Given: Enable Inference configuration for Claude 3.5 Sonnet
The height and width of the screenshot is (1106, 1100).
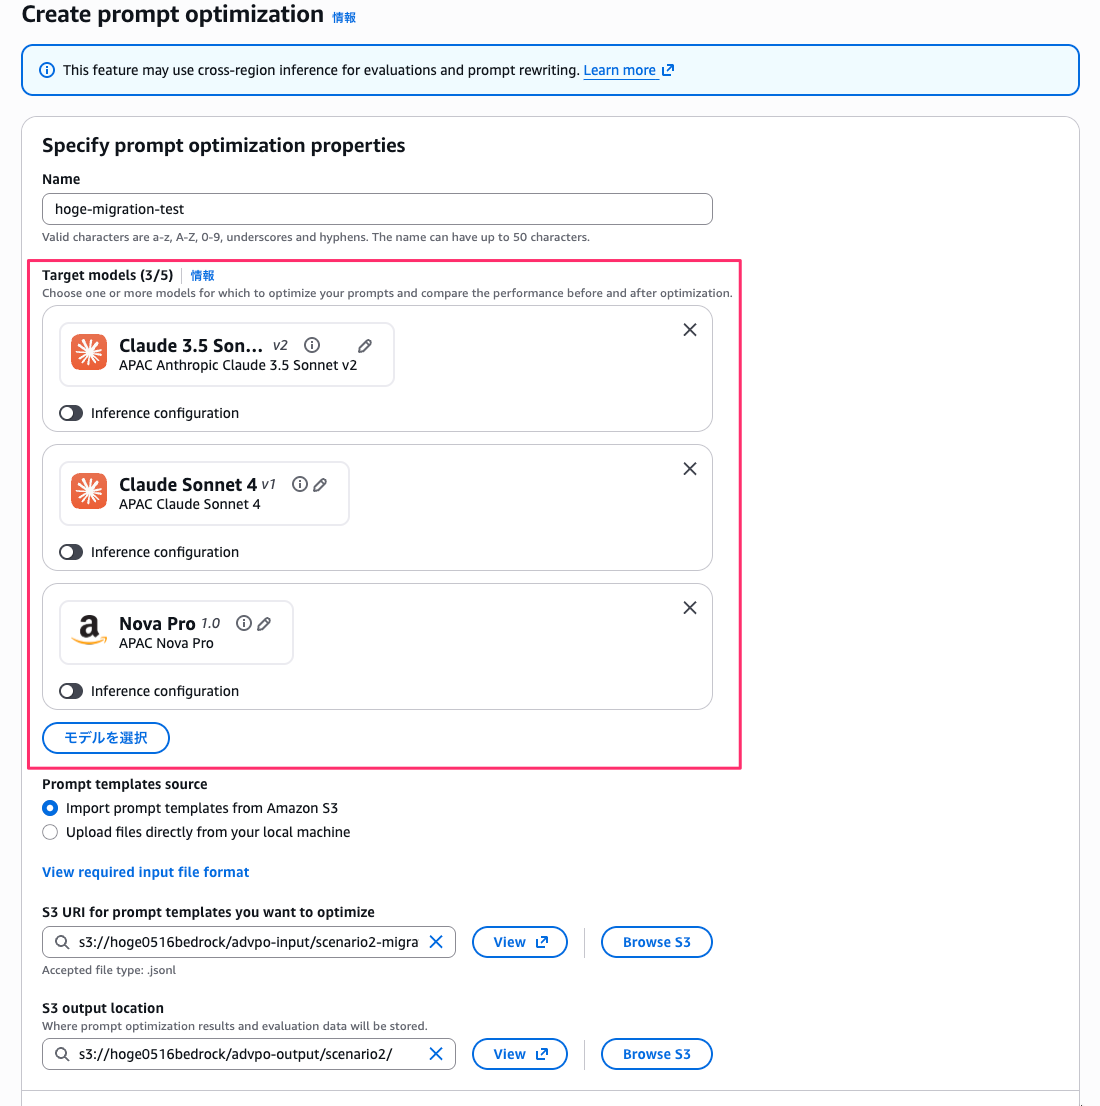Looking at the screenshot, I should [x=71, y=413].
